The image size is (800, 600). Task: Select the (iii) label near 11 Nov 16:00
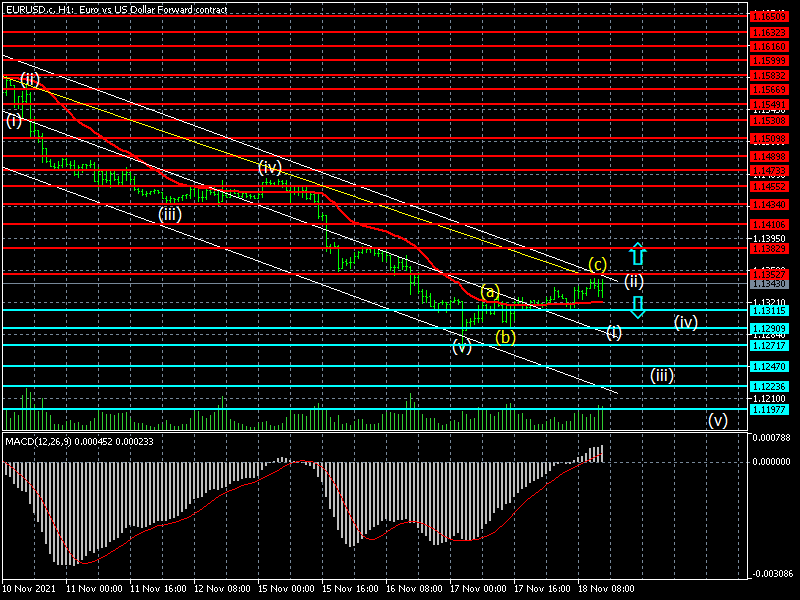pyautogui.click(x=170, y=213)
